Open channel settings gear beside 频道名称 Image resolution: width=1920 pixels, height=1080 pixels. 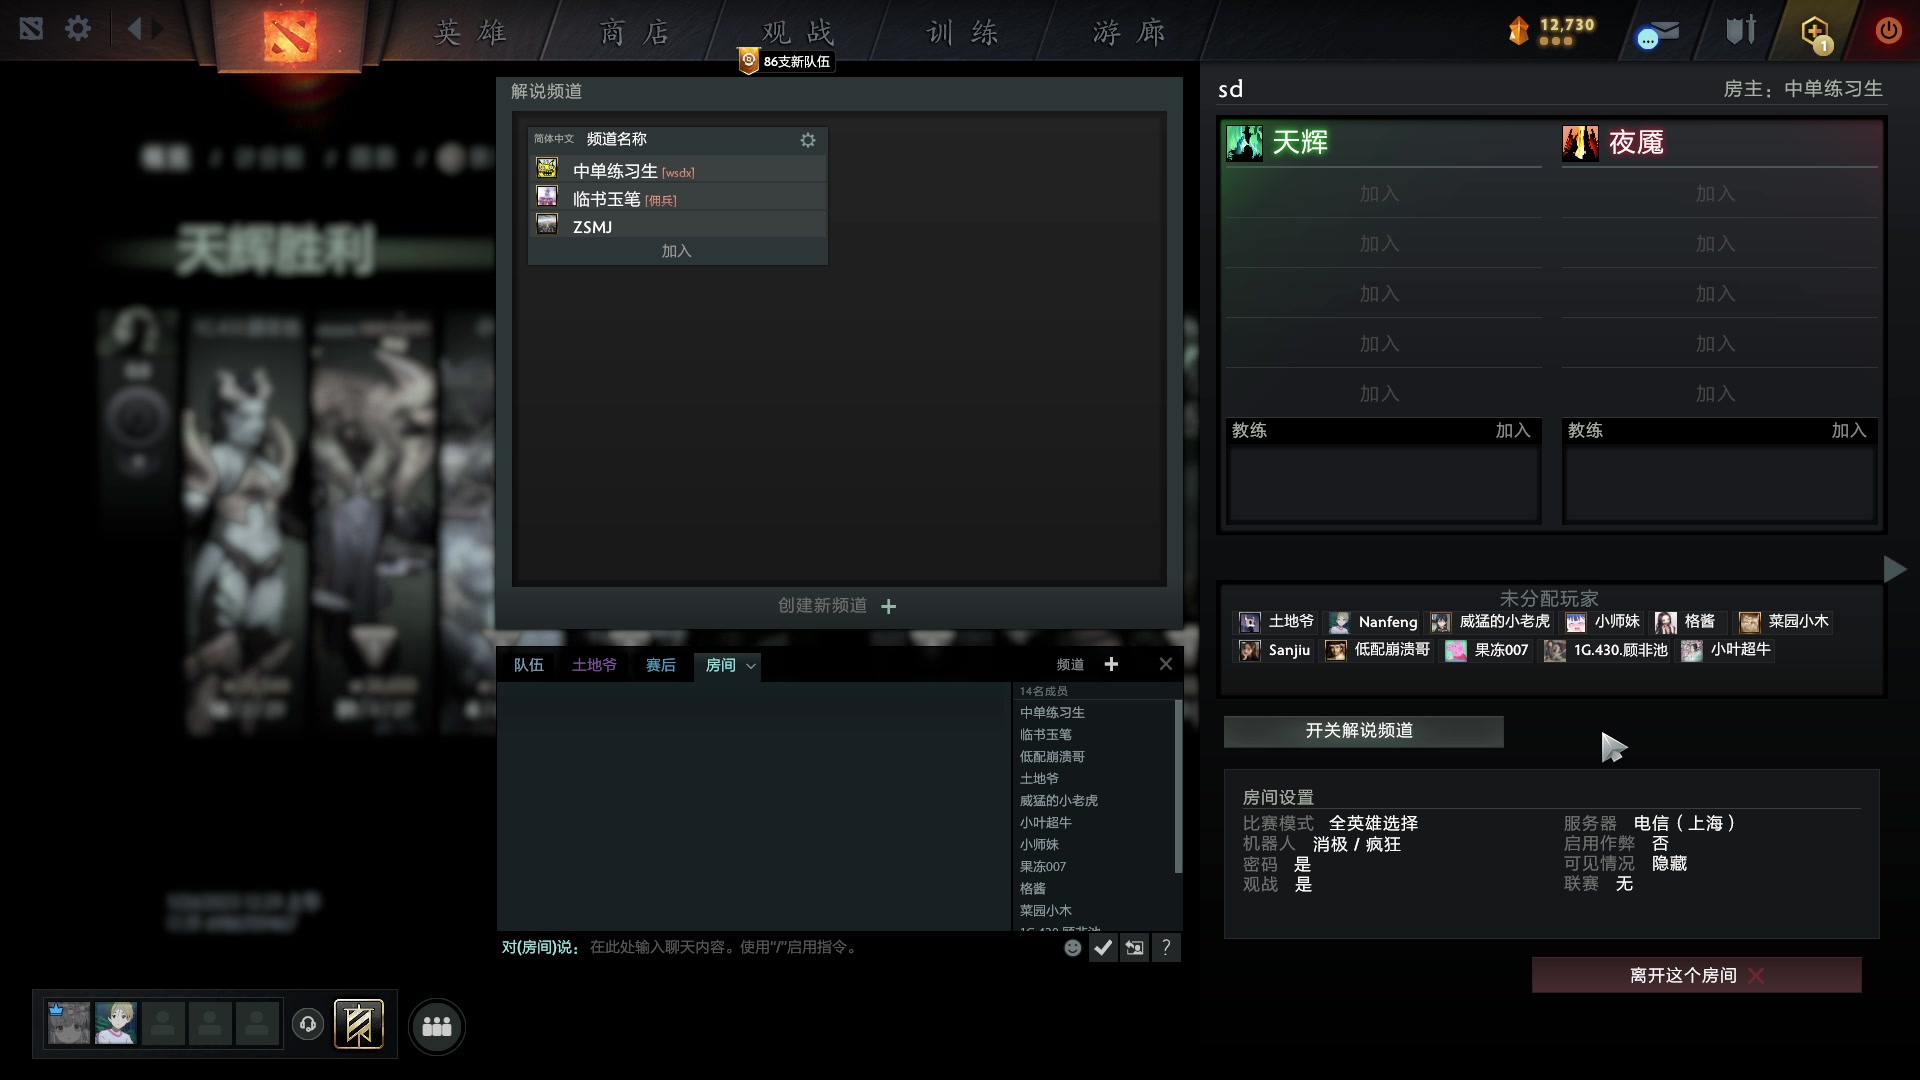[808, 140]
